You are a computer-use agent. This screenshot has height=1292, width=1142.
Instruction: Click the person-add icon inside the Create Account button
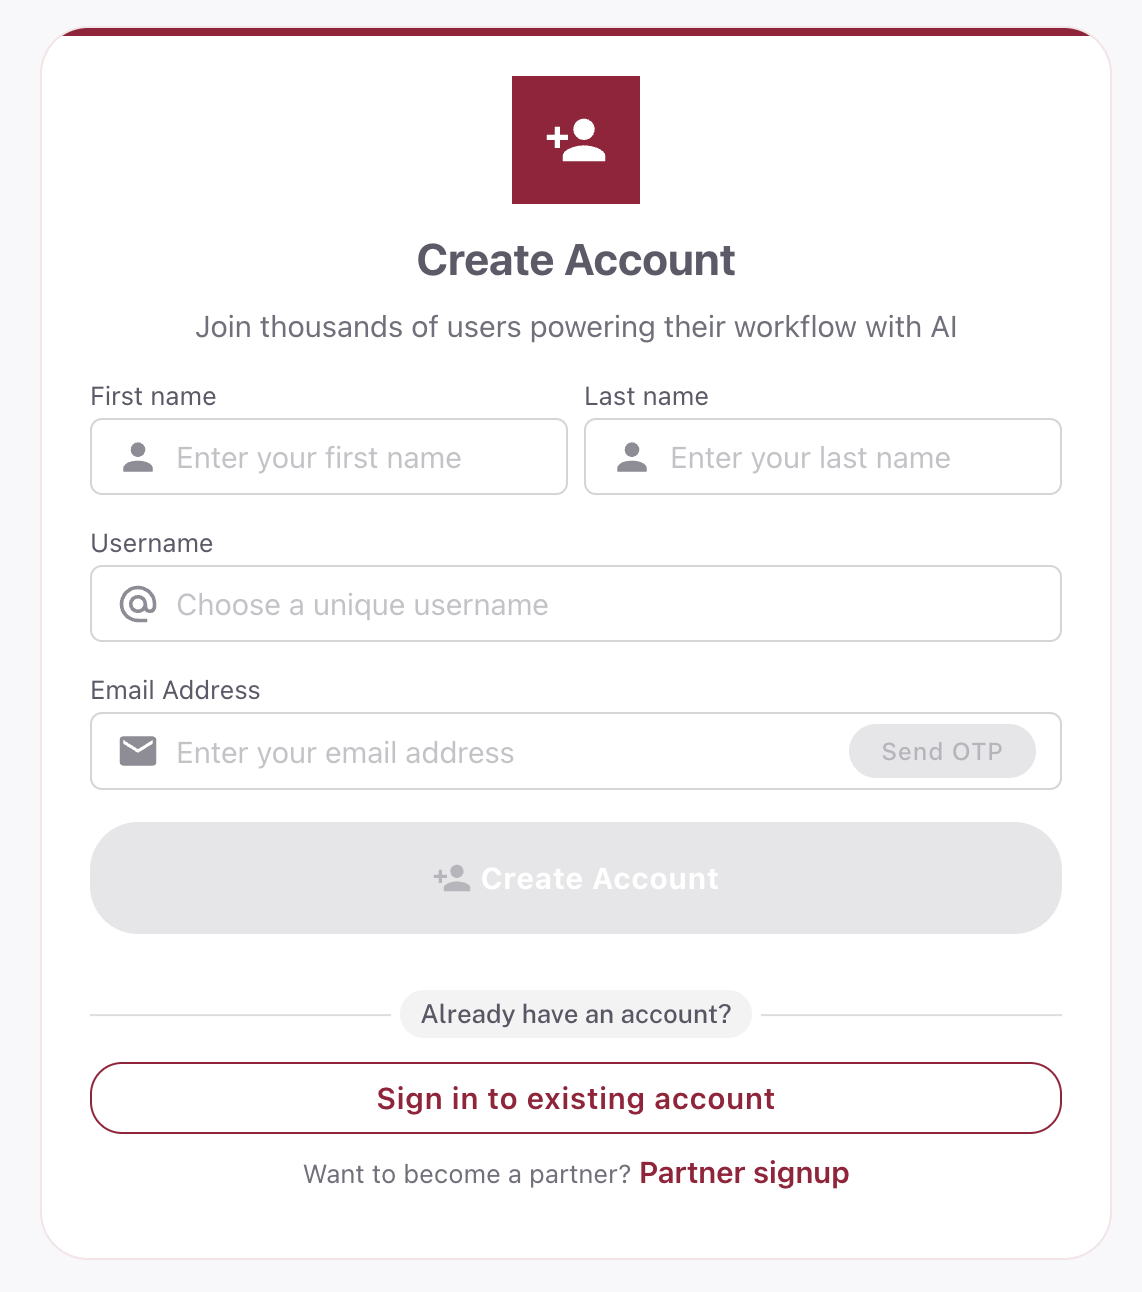(452, 878)
